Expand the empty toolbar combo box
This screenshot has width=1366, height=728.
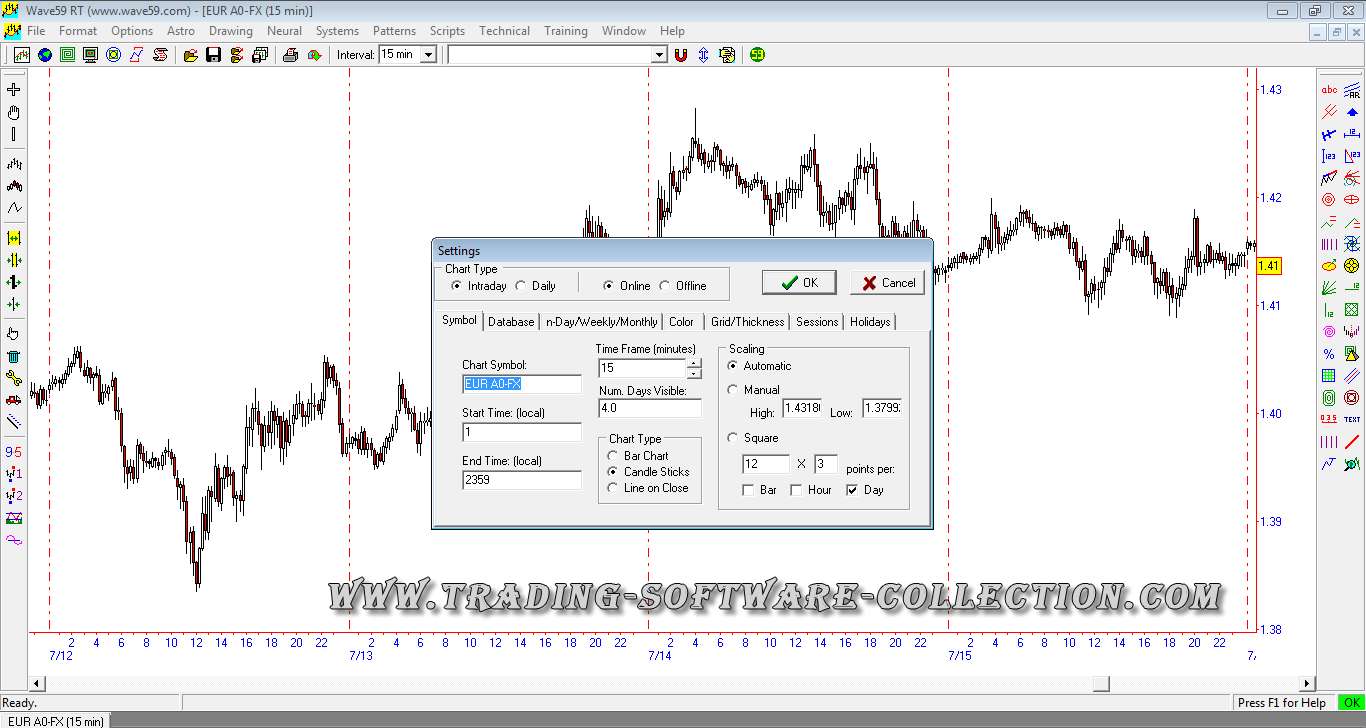(658, 55)
